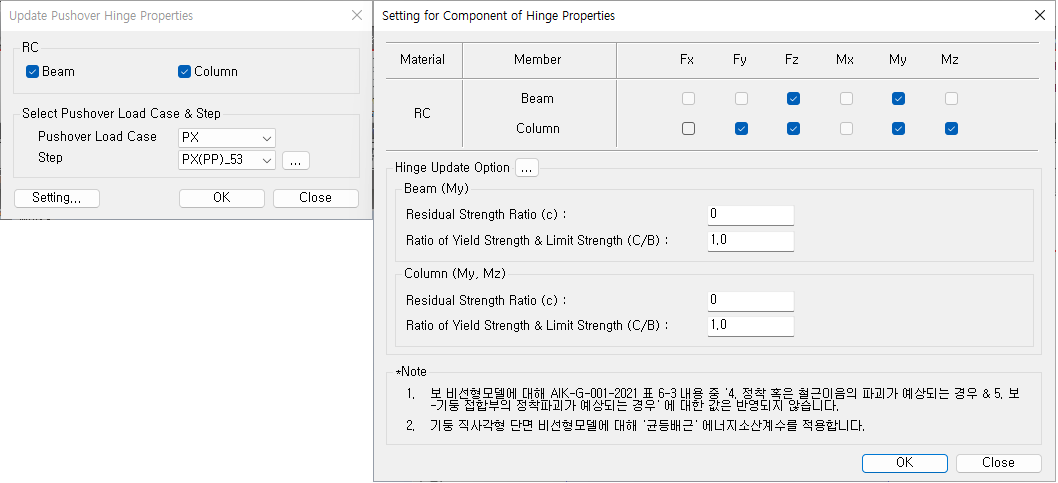Open the Step dropdown showing PX(PP)_53

[x=227, y=161]
